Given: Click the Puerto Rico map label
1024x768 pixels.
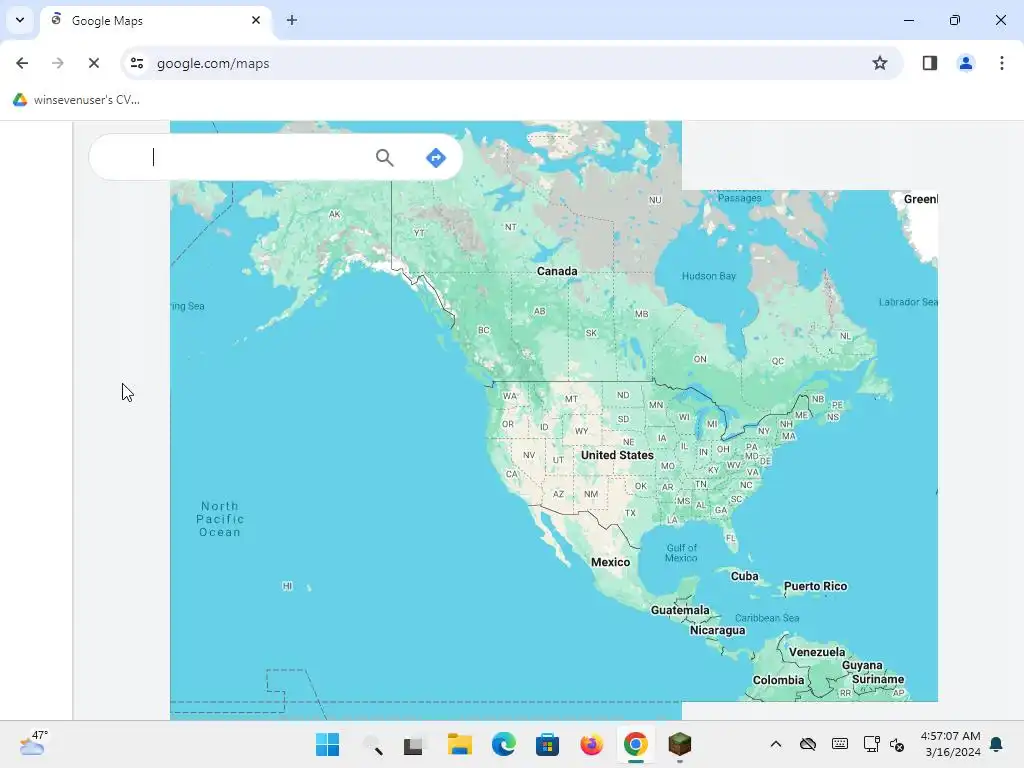Looking at the screenshot, I should coord(816,586).
